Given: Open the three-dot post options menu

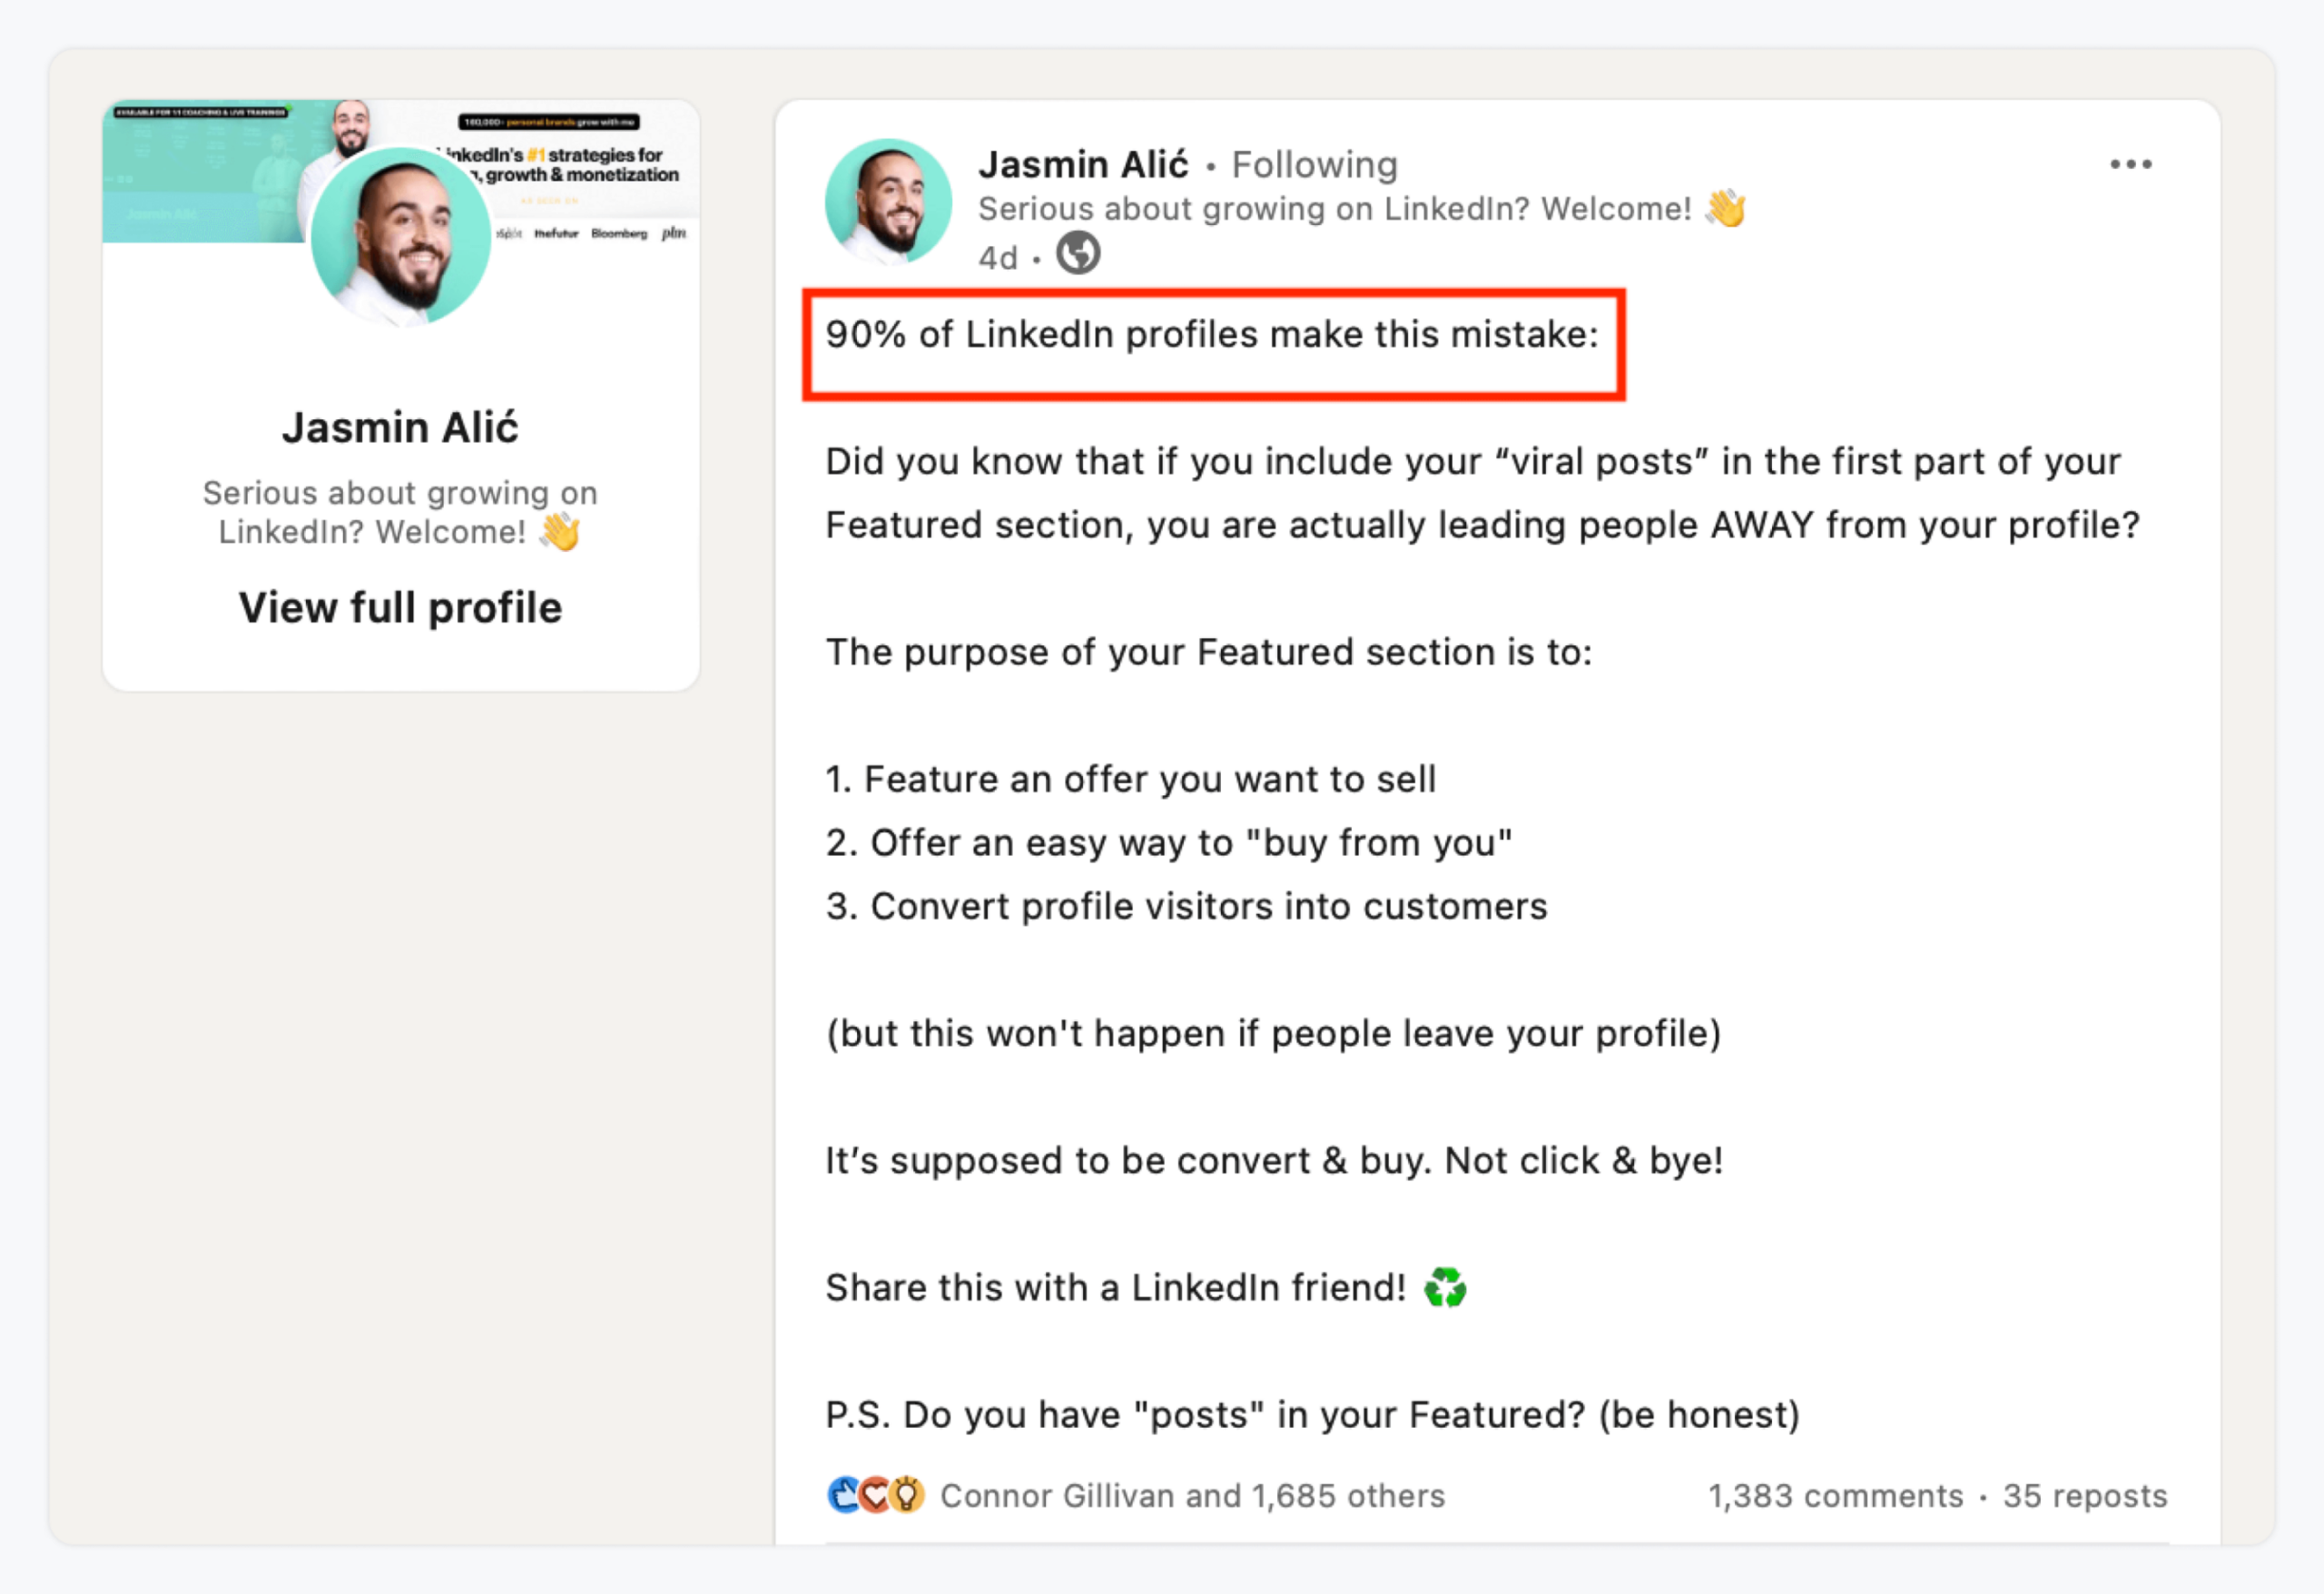Looking at the screenshot, I should click(x=2130, y=164).
